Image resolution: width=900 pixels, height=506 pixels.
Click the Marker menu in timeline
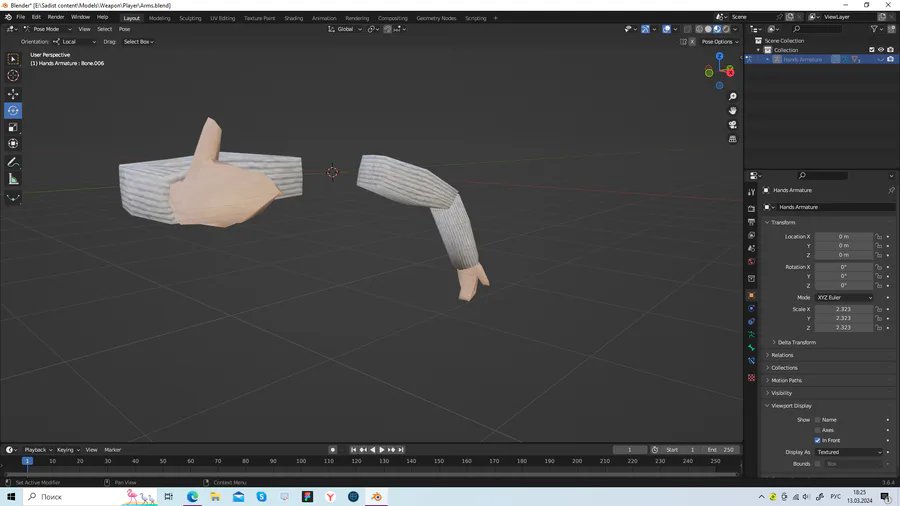click(112, 450)
